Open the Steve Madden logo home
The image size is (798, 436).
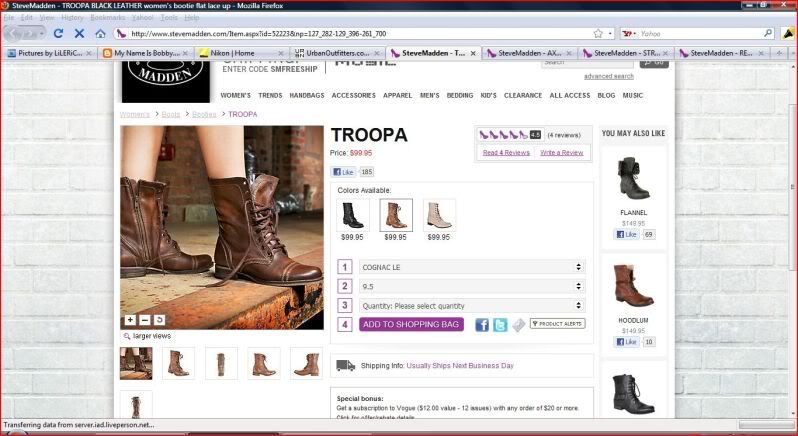pyautogui.click(x=166, y=80)
